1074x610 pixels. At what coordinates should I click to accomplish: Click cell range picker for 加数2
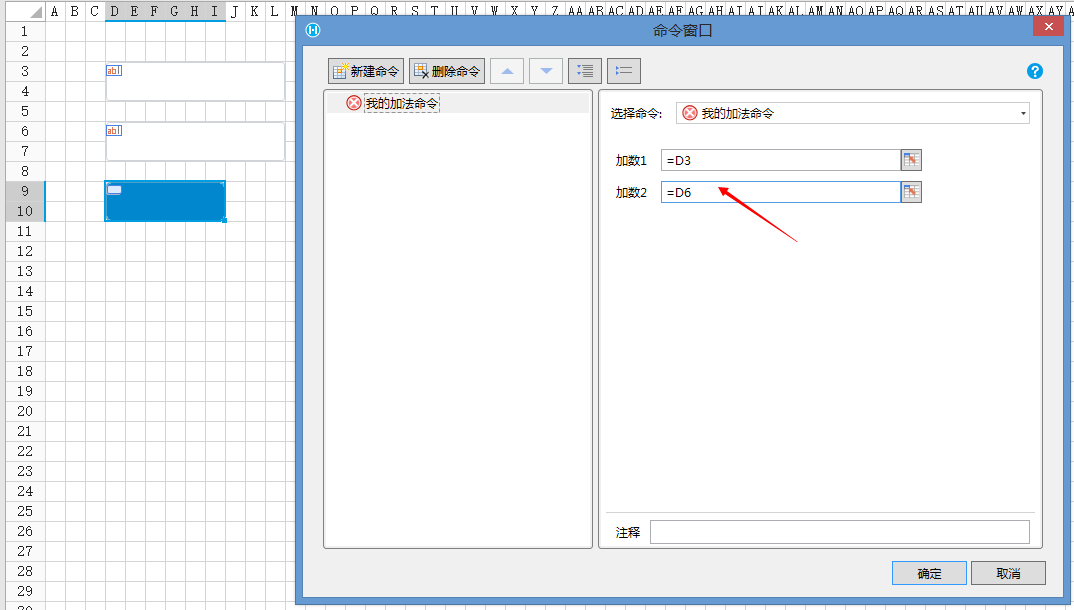pos(911,192)
